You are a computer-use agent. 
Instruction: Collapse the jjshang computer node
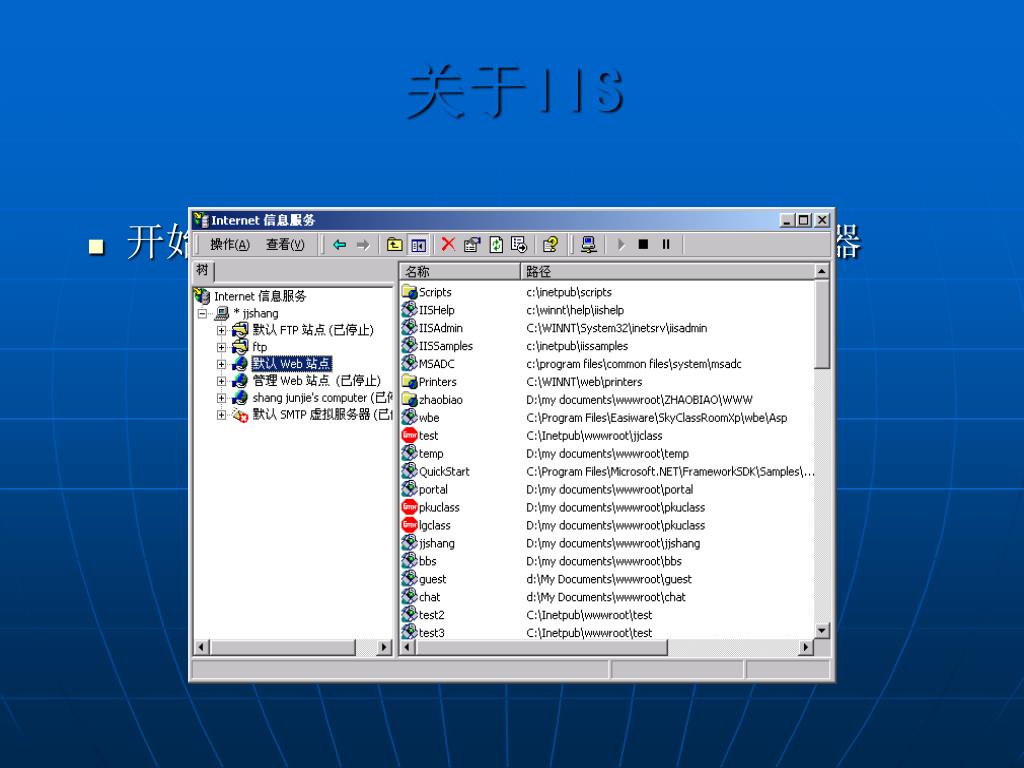(202, 313)
